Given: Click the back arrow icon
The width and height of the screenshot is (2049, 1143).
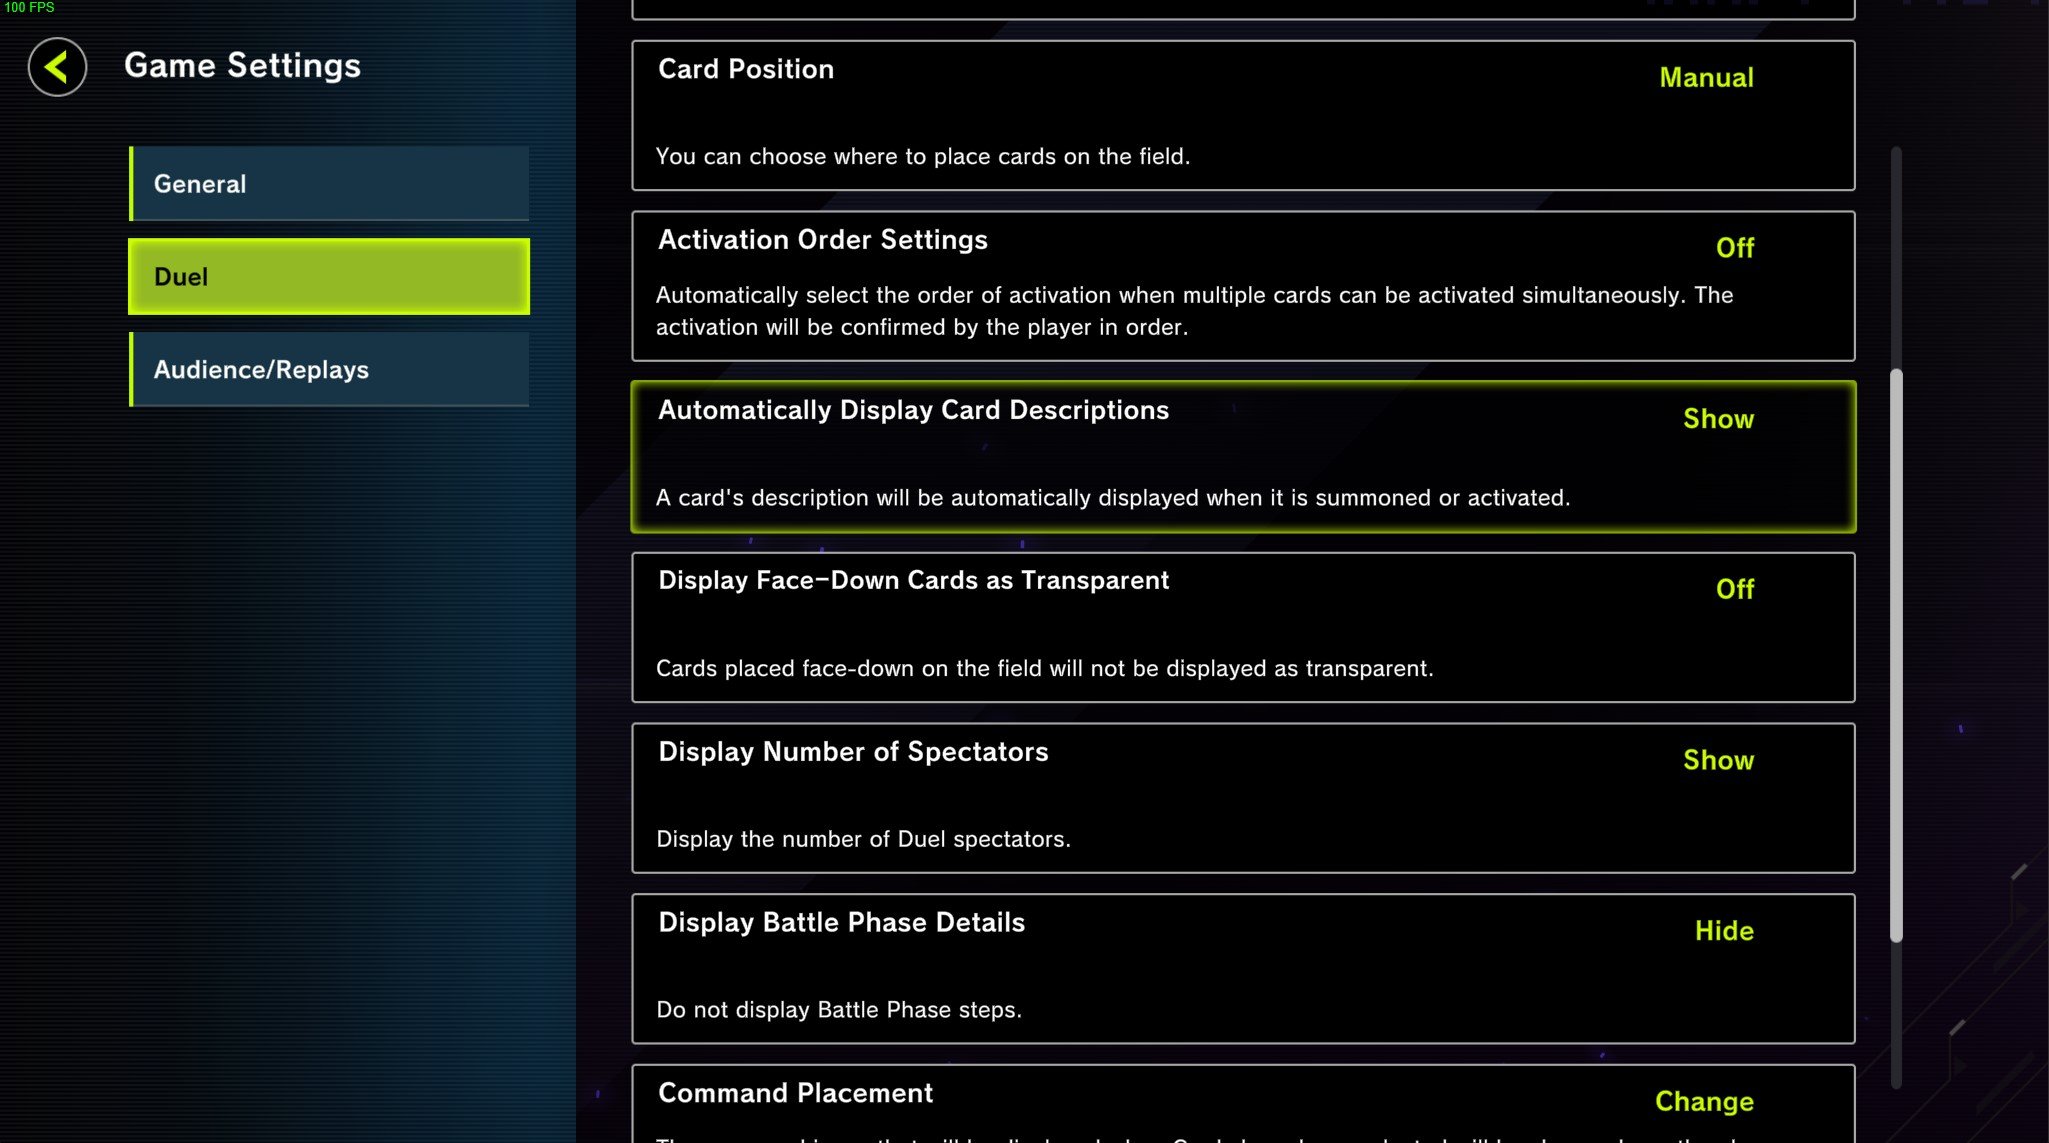Looking at the screenshot, I should [x=57, y=67].
